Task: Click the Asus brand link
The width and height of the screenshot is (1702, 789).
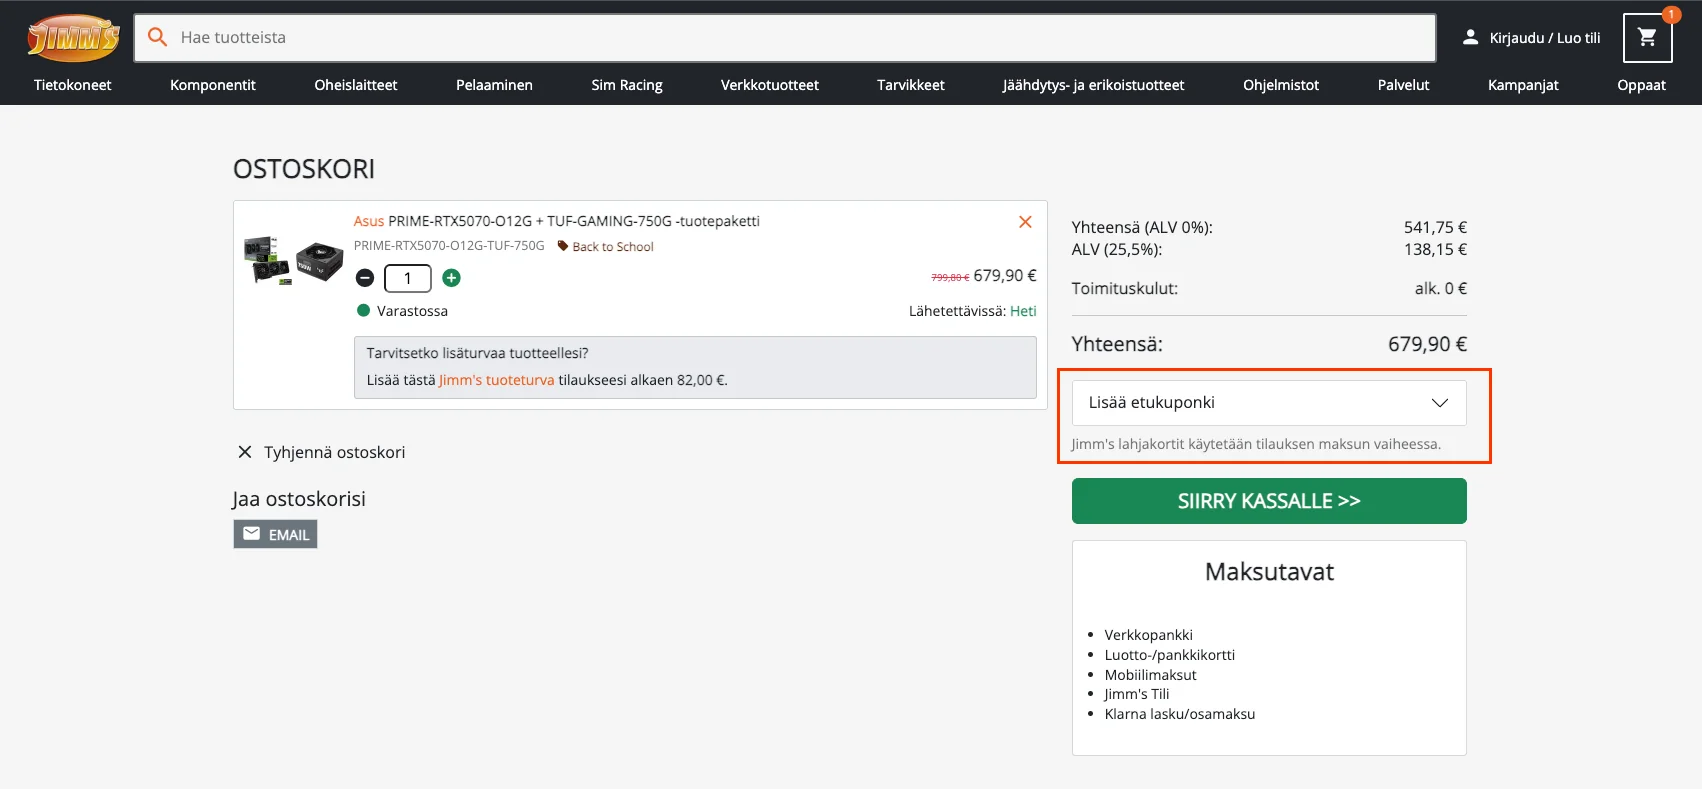Action: click(x=369, y=221)
